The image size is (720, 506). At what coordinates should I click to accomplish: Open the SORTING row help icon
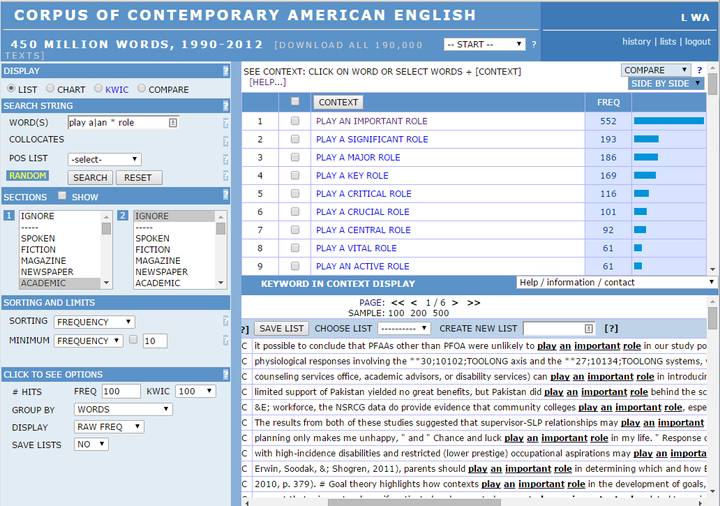point(225,321)
